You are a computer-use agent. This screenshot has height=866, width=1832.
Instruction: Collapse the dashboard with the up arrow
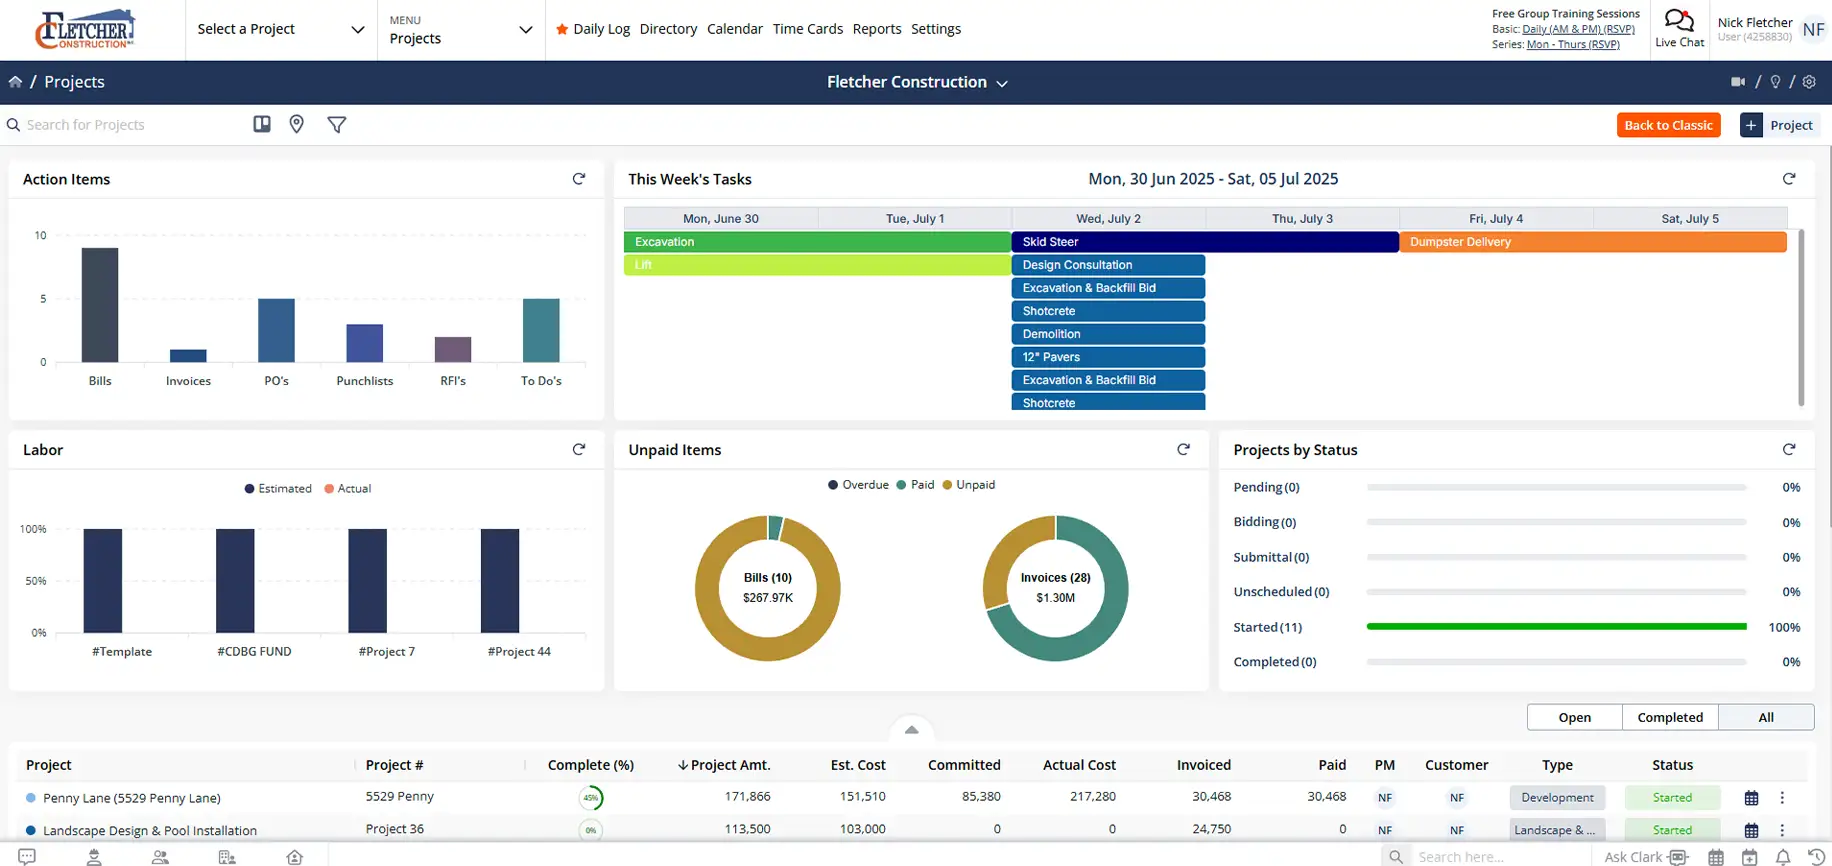point(911,730)
